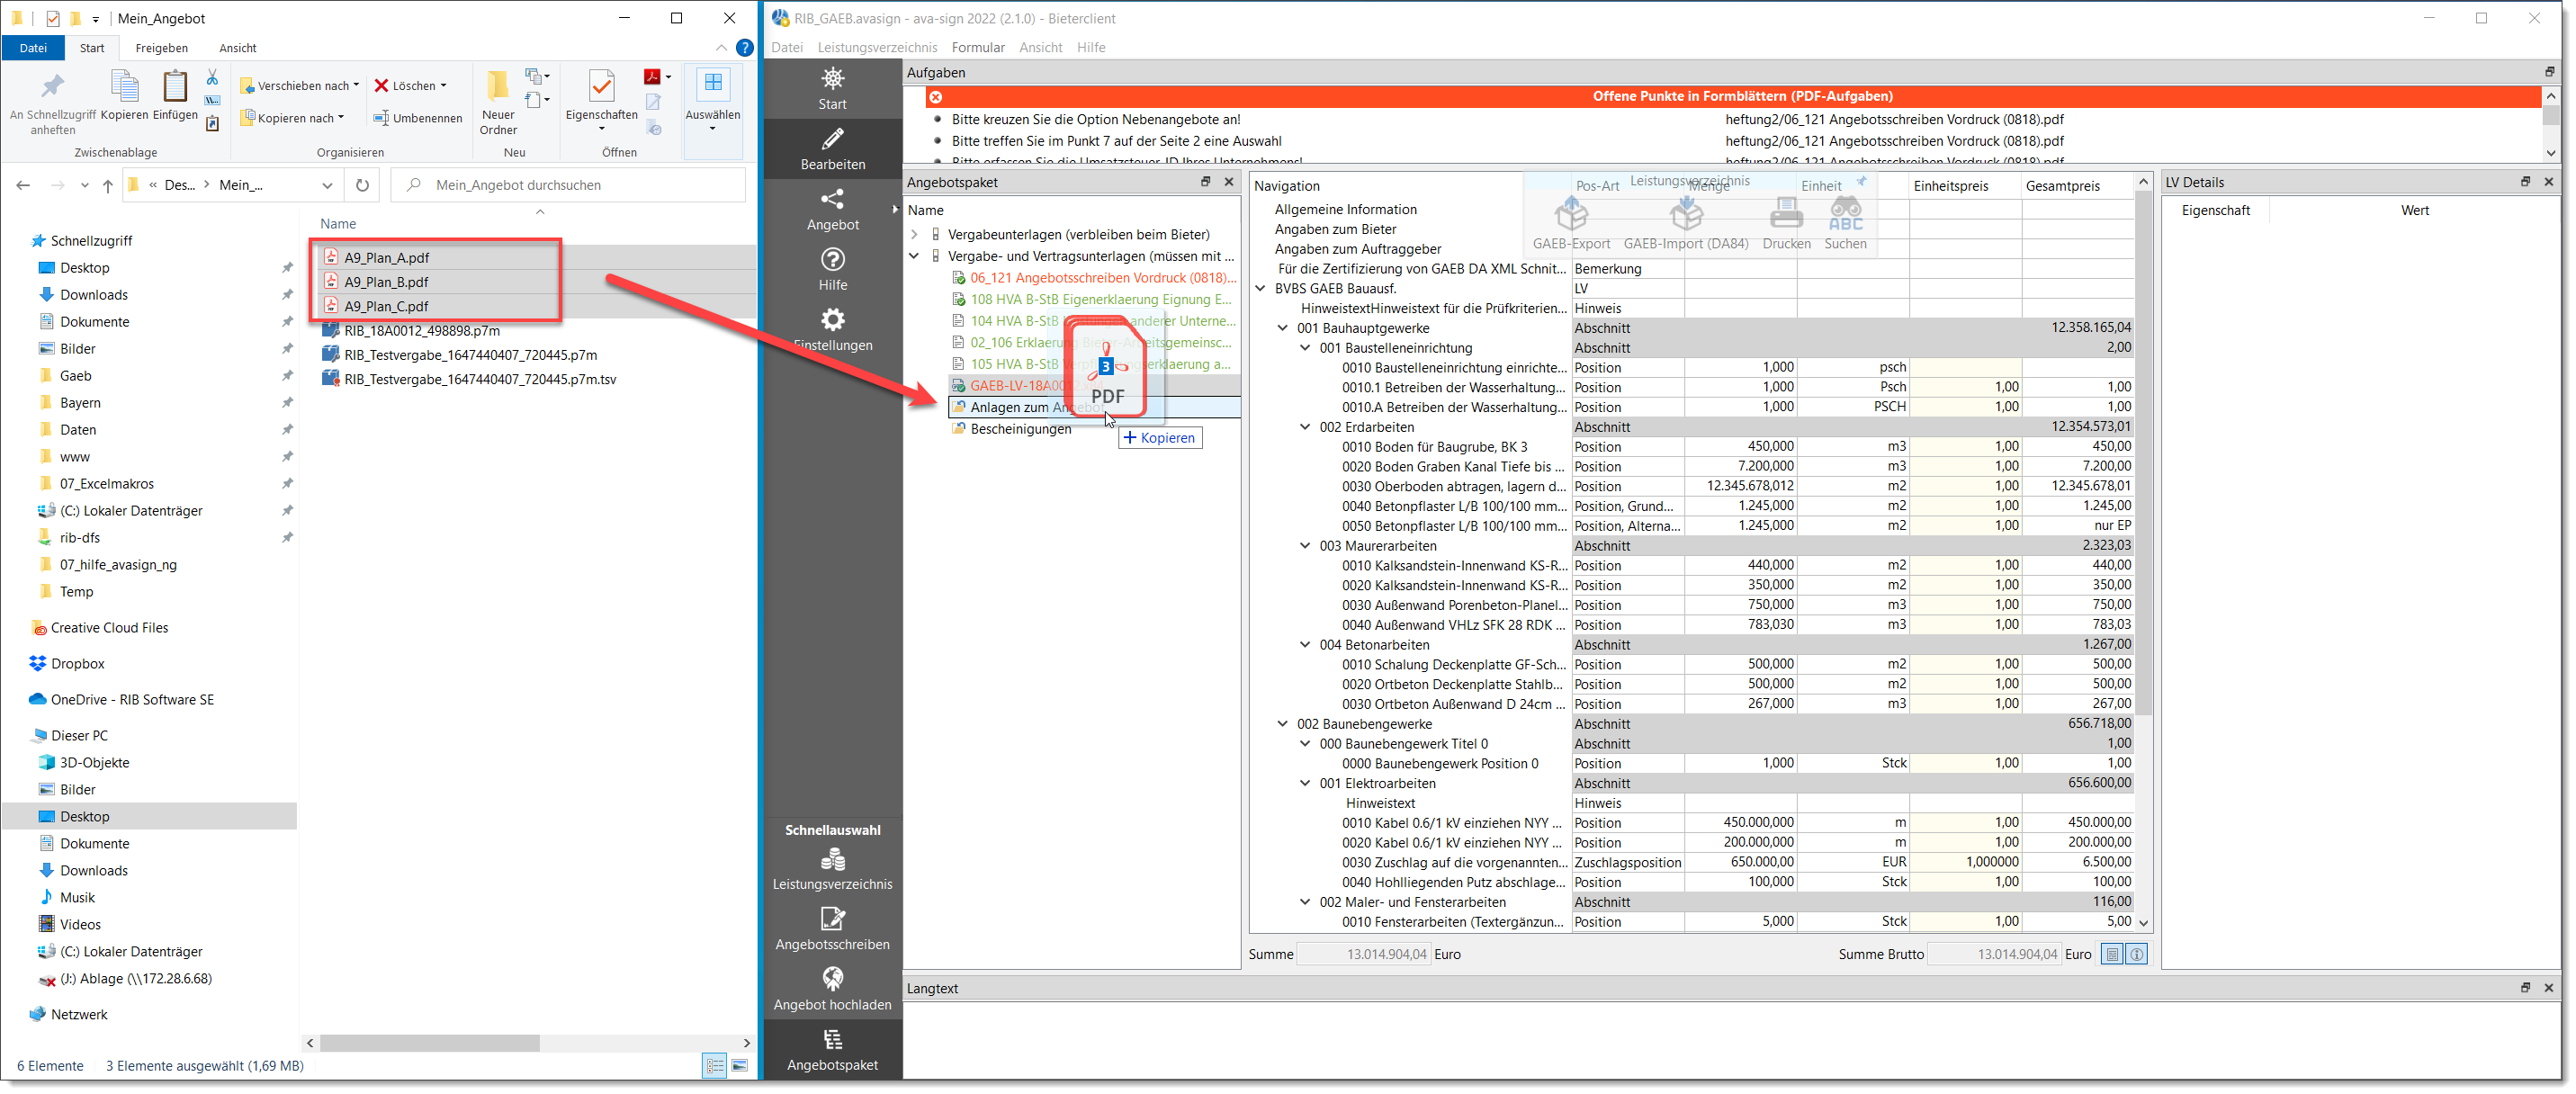Collapse the 004 Betonarbeiten section
Screen dimensions: 2576x1094
[x=1305, y=645]
